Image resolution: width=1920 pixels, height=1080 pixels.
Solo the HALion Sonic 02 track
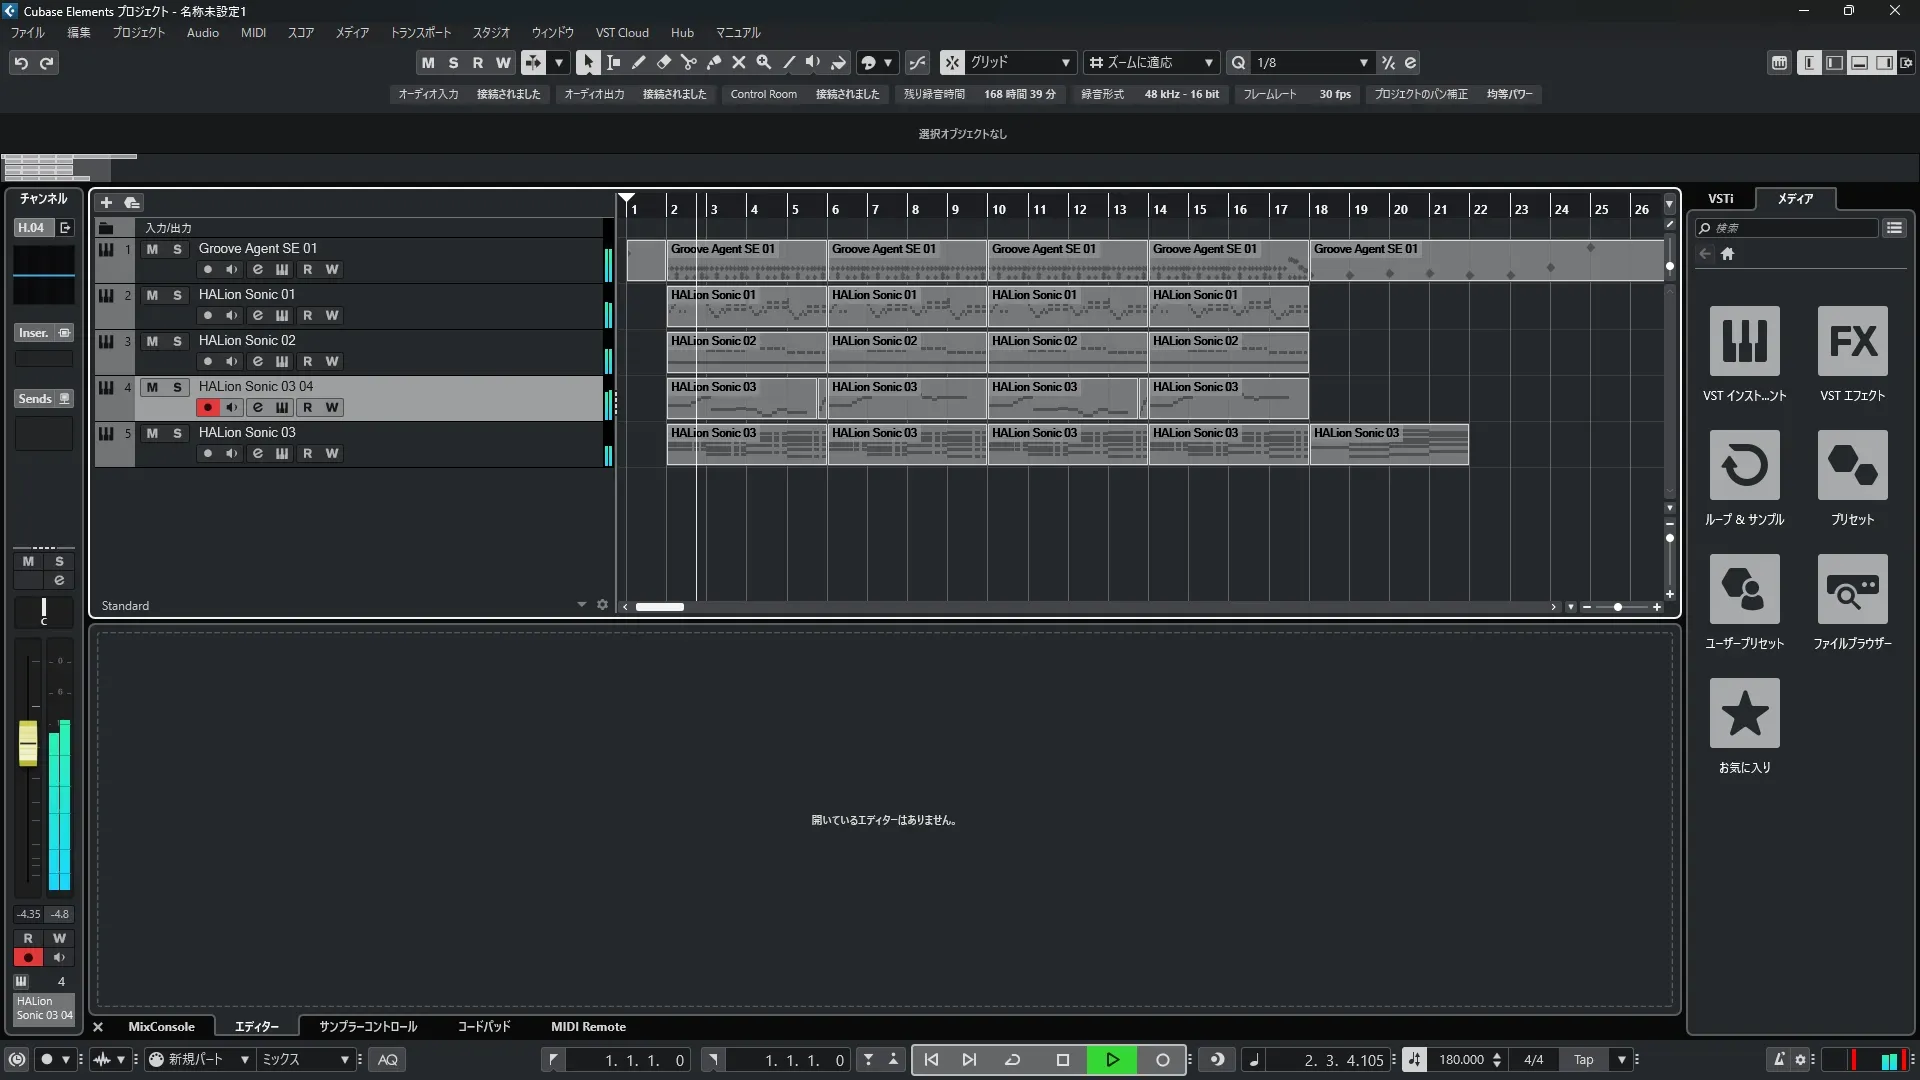click(x=177, y=341)
